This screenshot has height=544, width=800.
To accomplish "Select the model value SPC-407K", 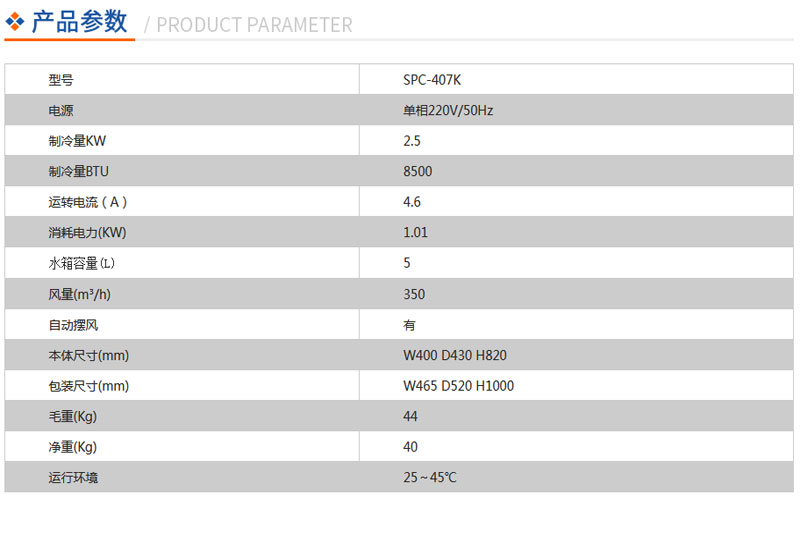I will click(x=432, y=80).
